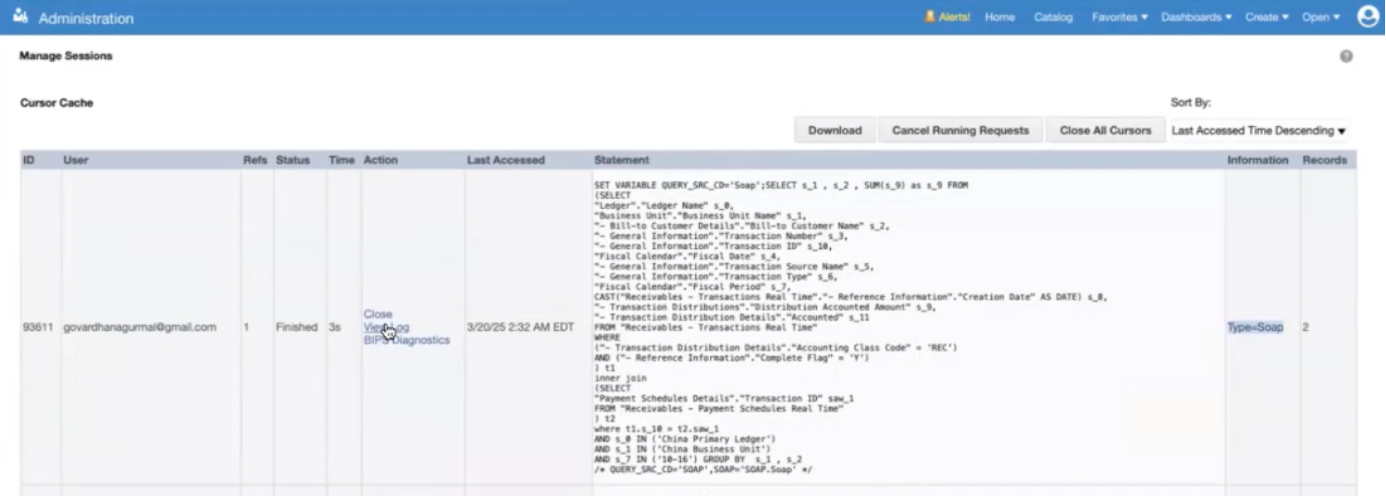Click the SQL statement text block
The image size is (1386, 496).
coord(850,327)
